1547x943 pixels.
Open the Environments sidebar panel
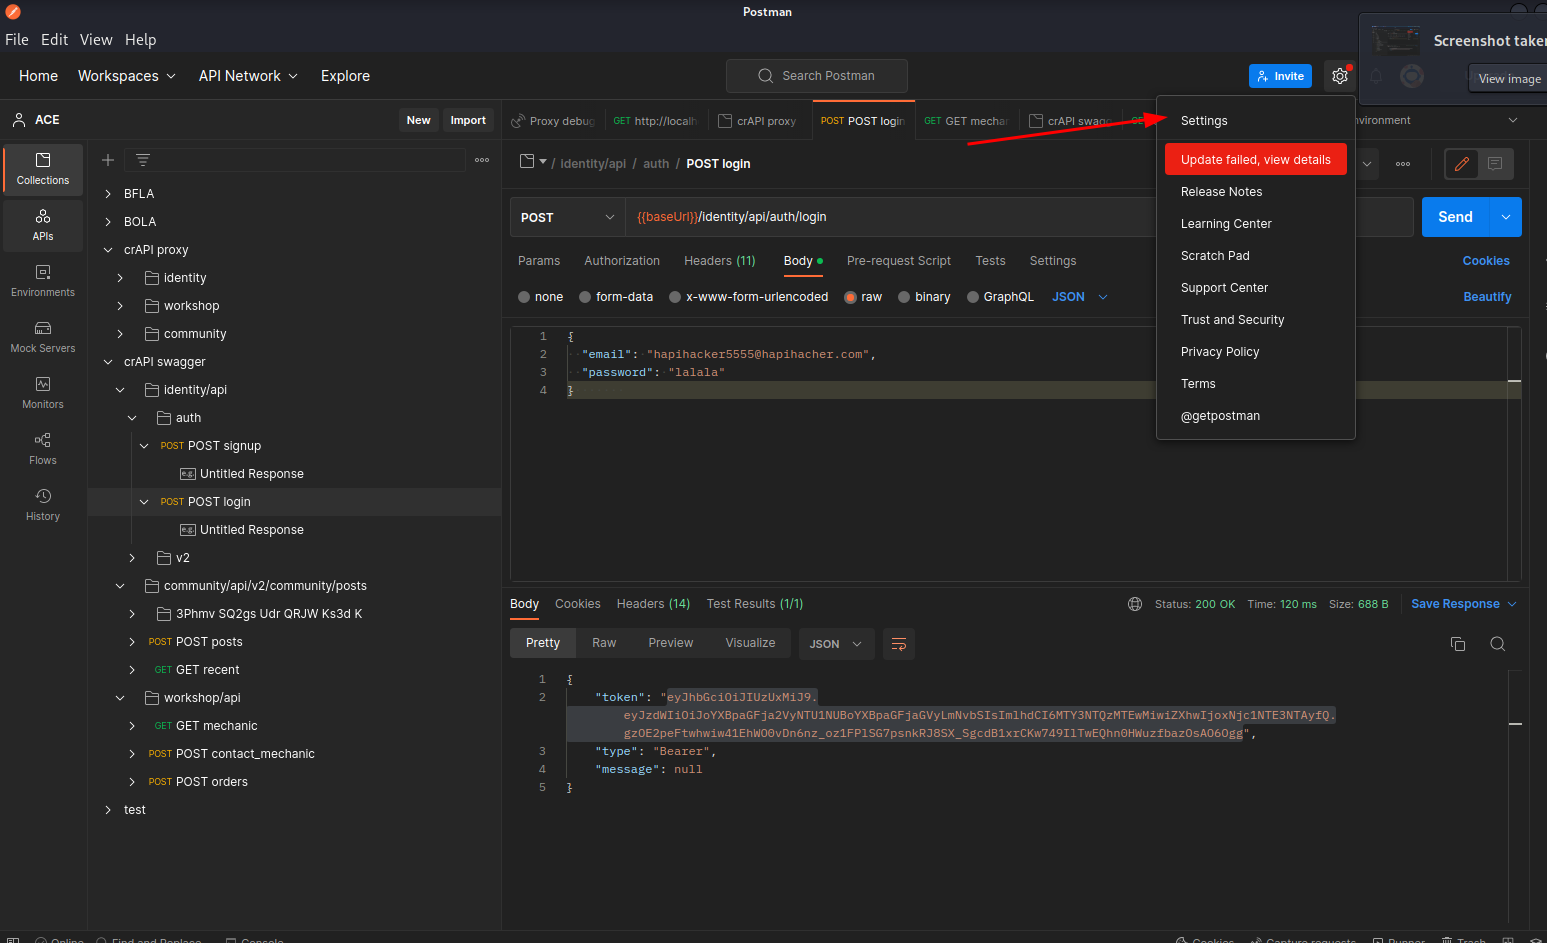tap(43, 280)
